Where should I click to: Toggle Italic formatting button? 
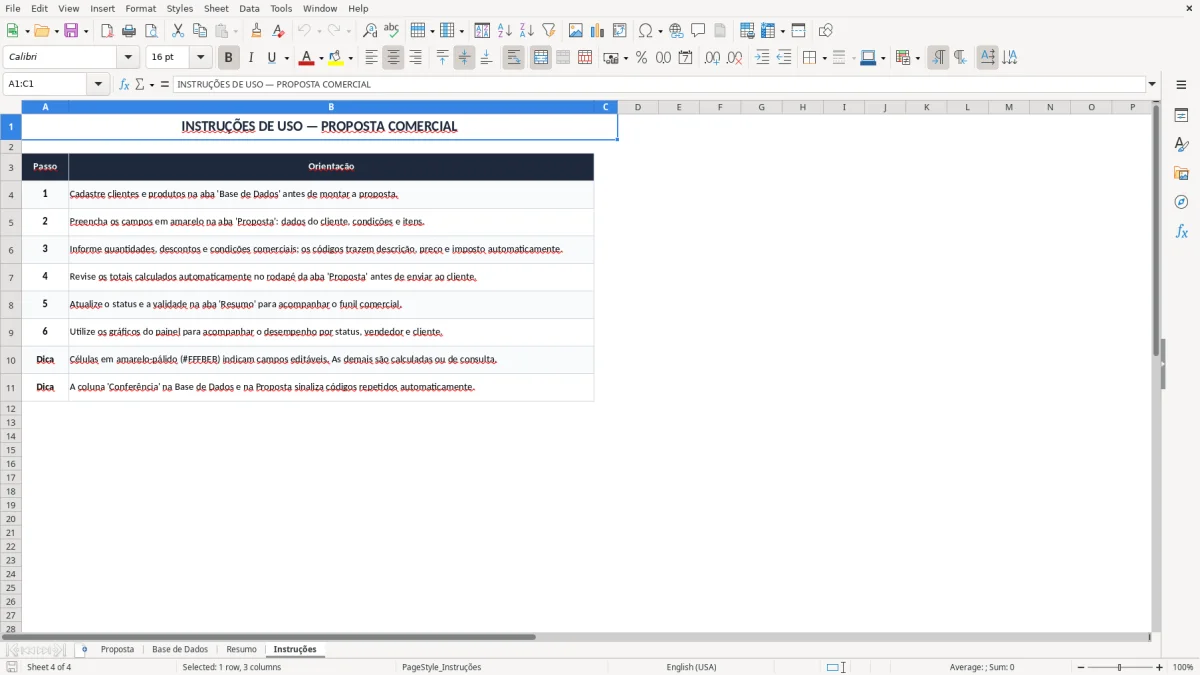251,58
